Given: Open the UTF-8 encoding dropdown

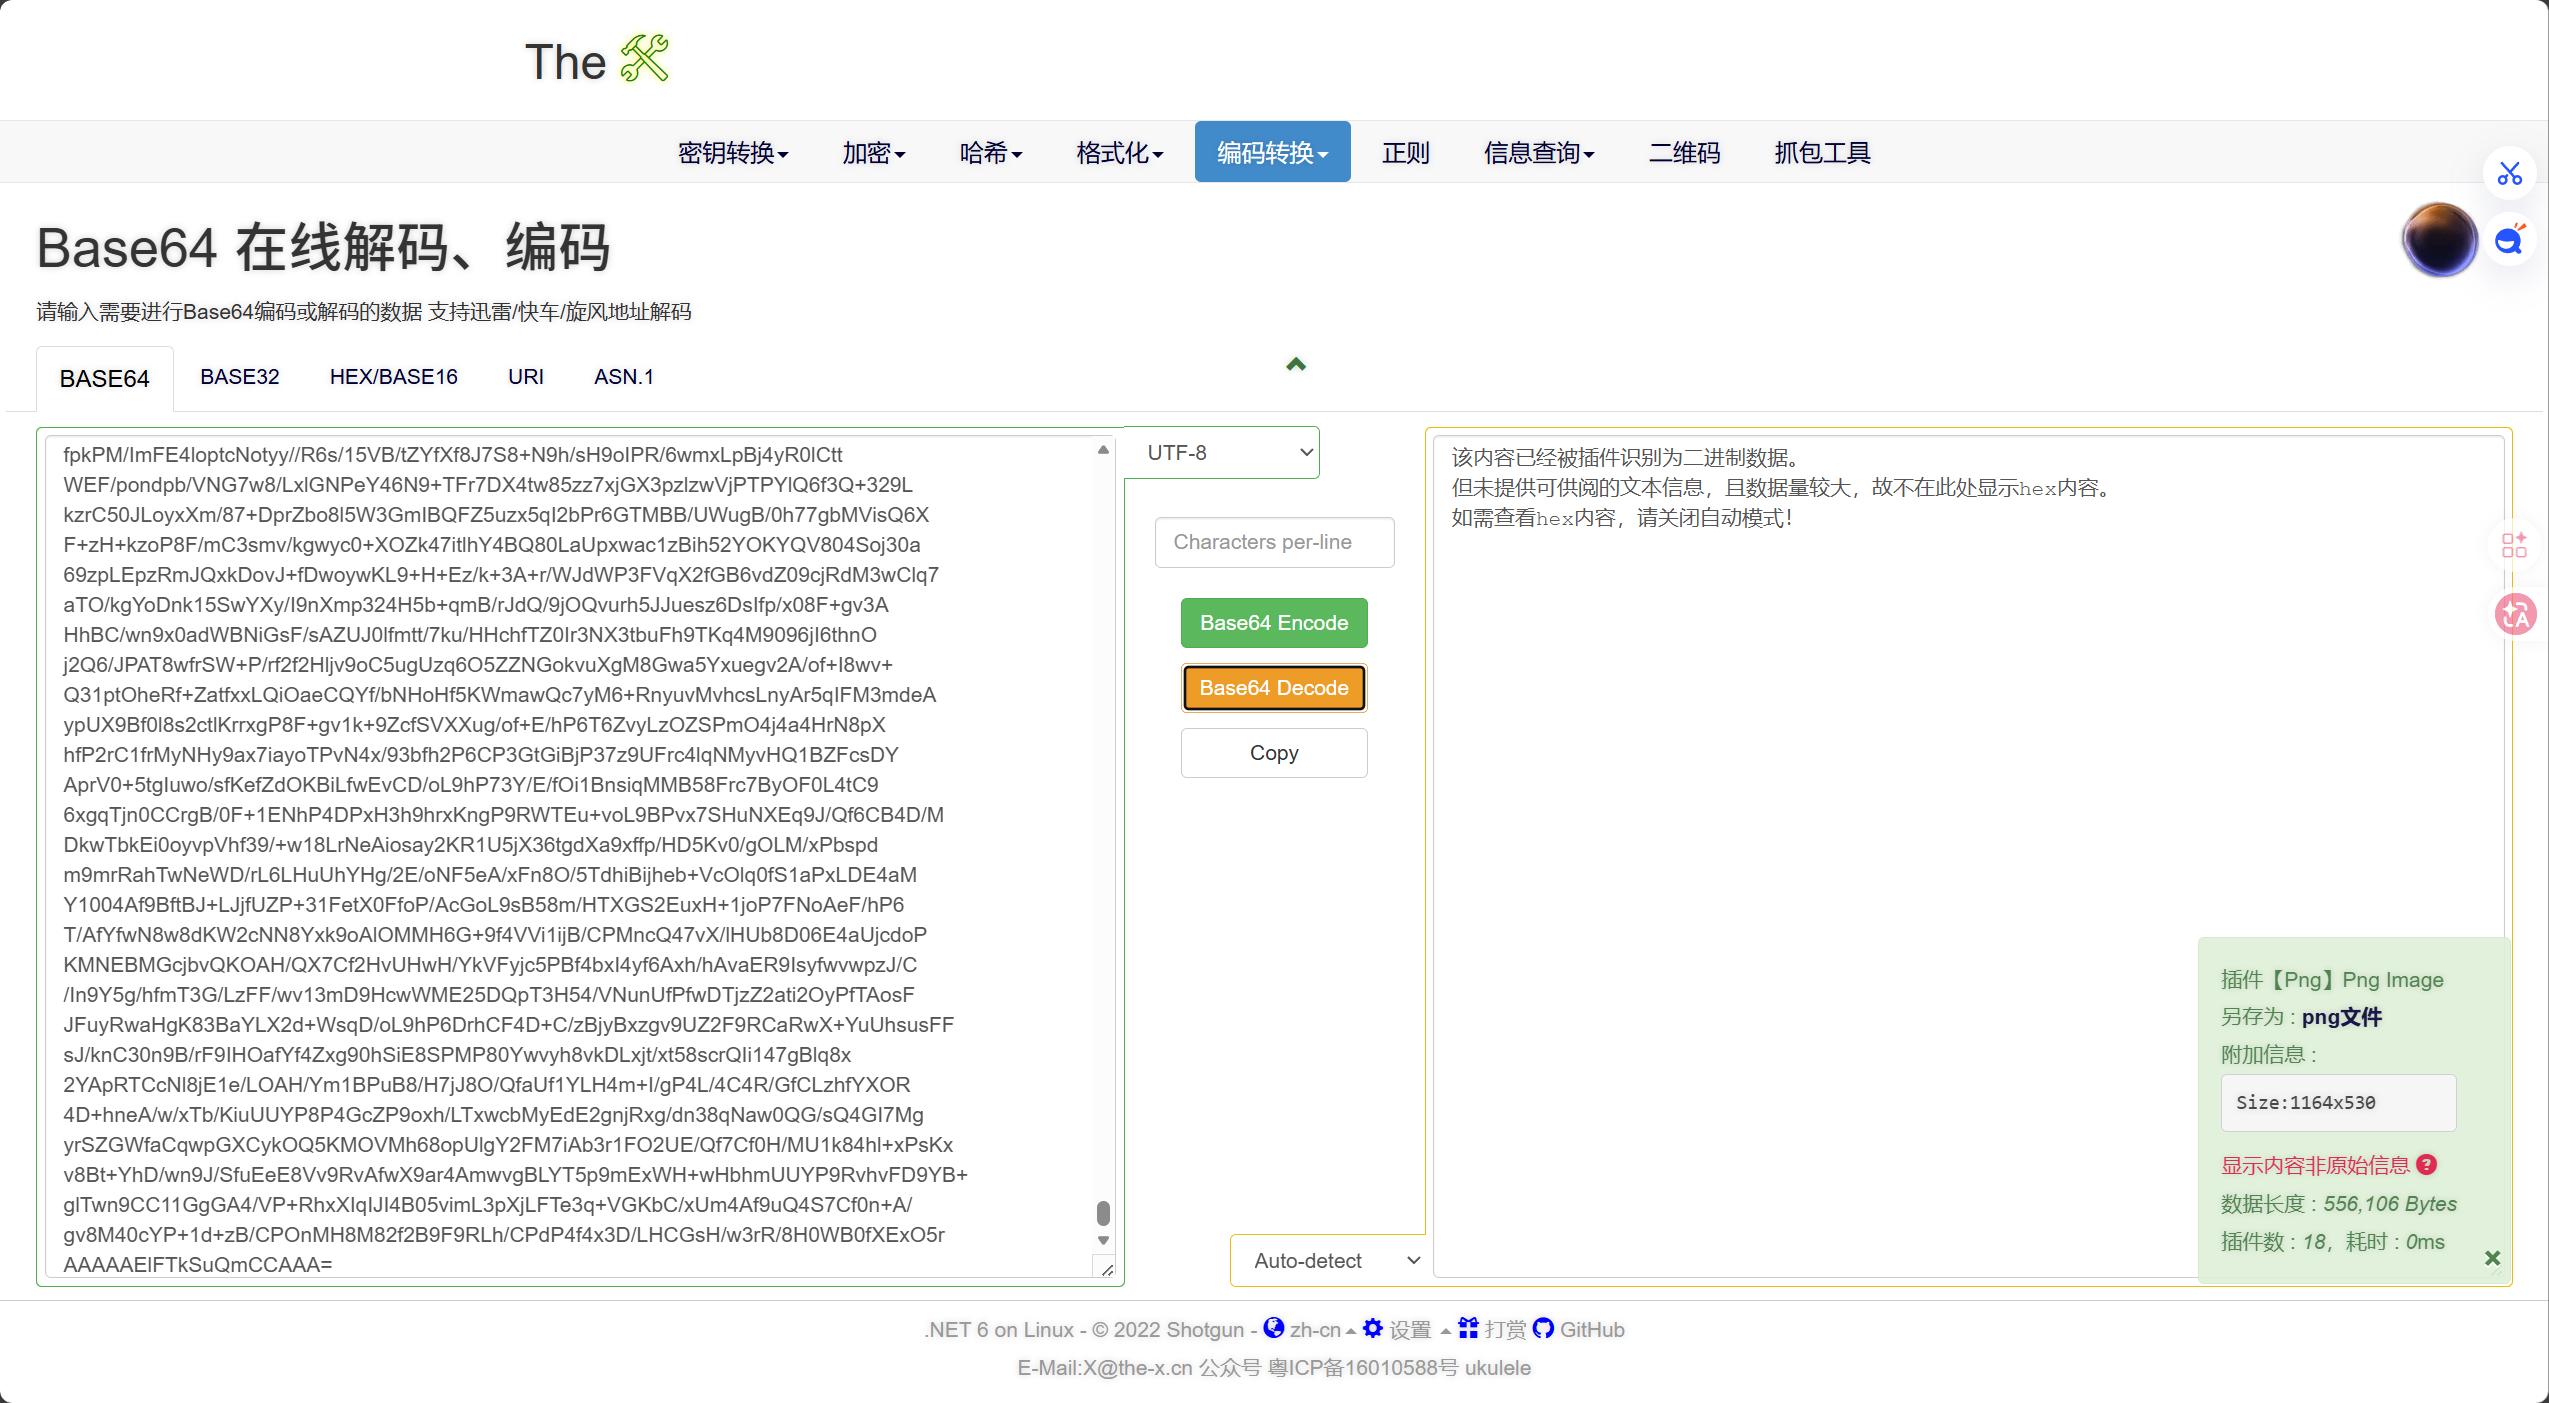Looking at the screenshot, I should click(1222, 453).
